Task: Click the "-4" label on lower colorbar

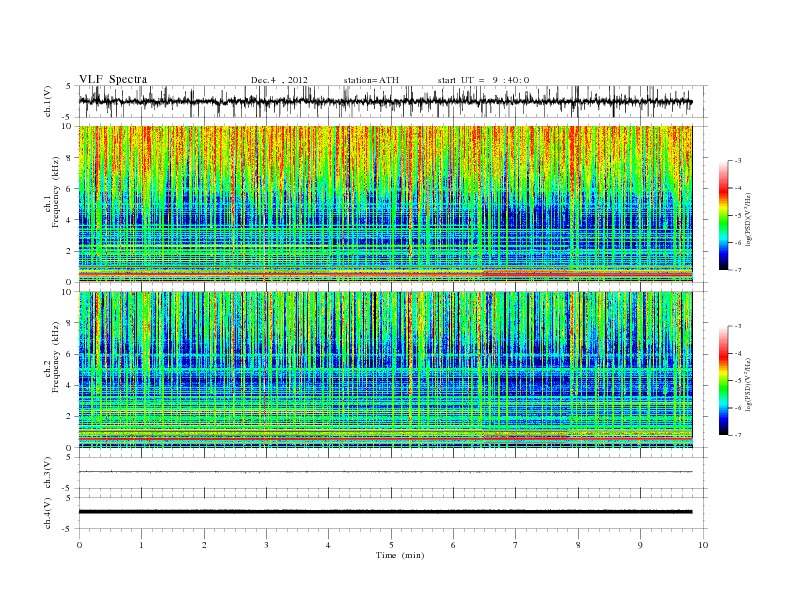Action: 737,353
